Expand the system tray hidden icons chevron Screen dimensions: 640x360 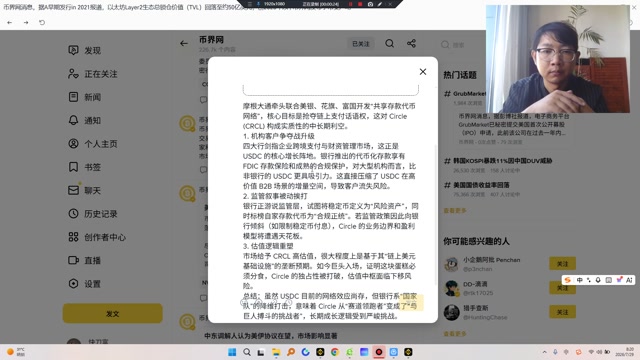[544, 352]
